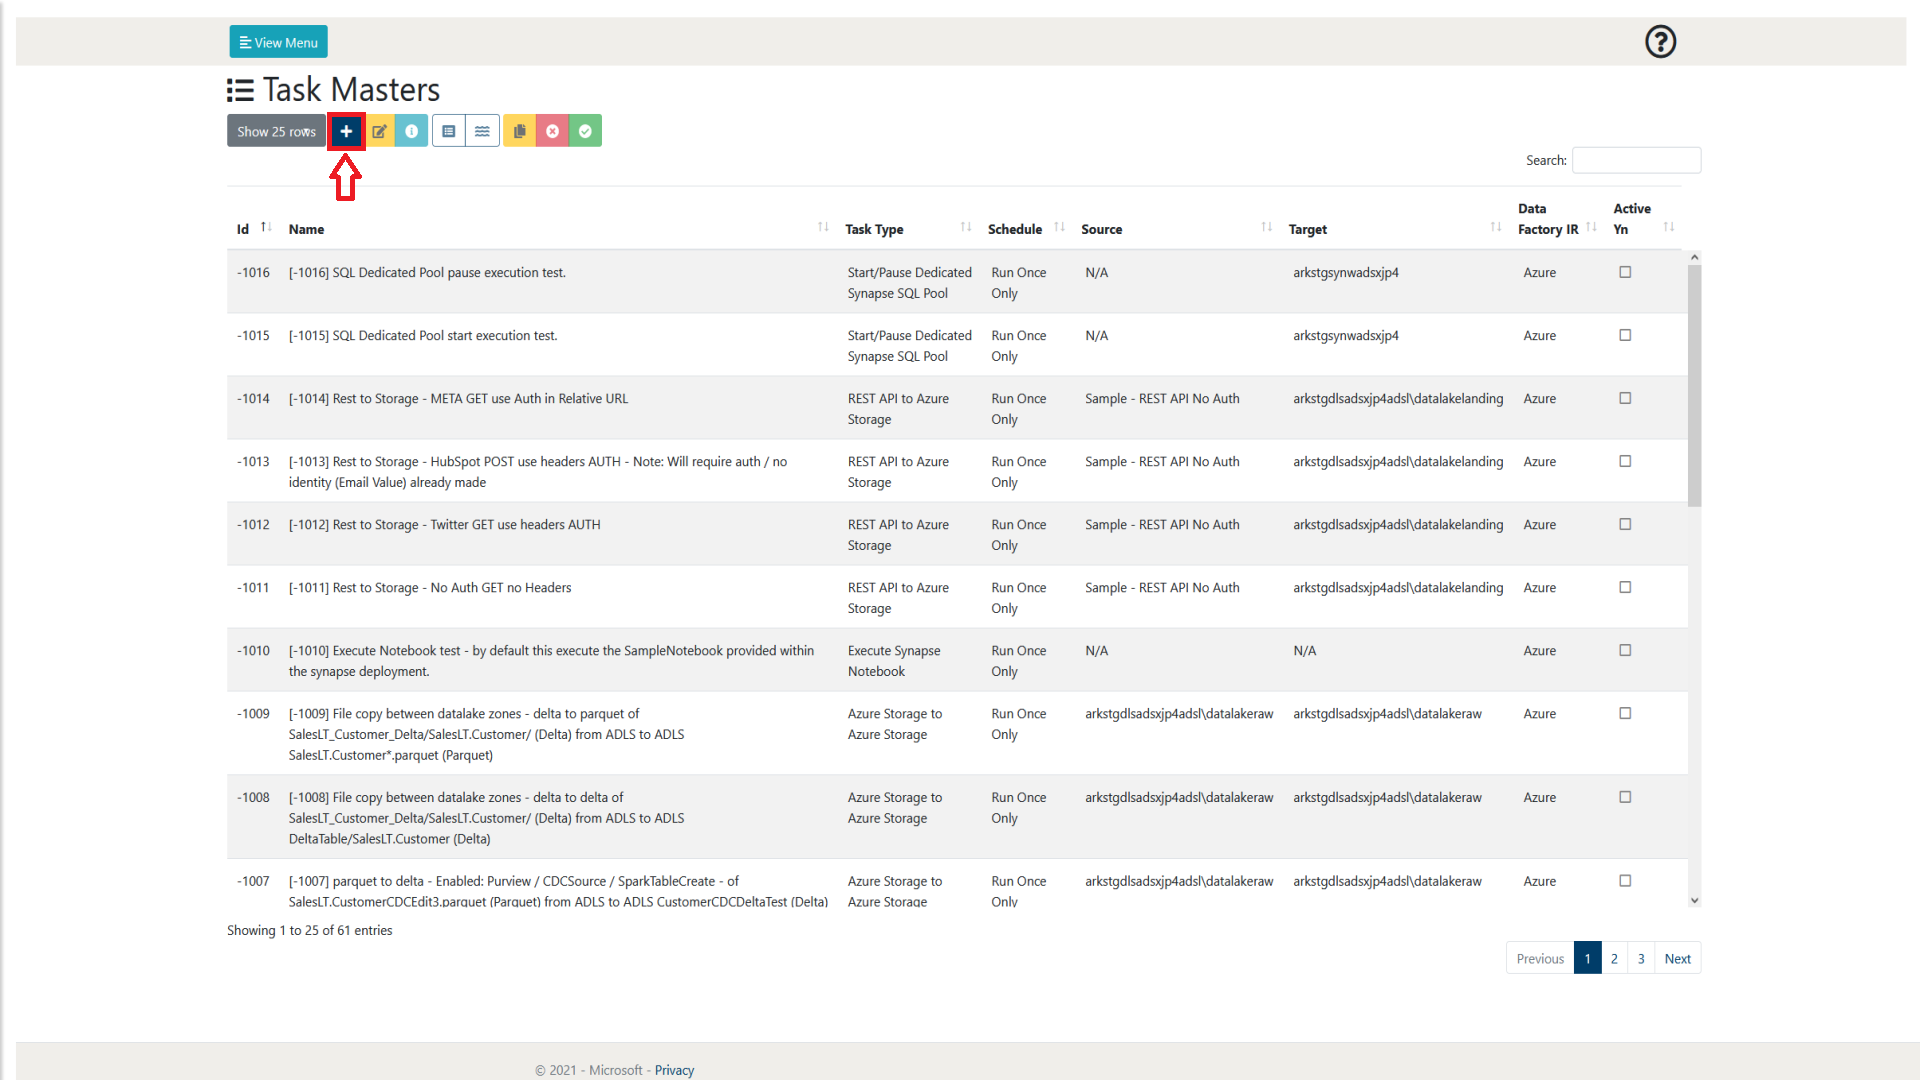Check Active Yn for task -1016
Image resolution: width=1920 pixels, height=1080 pixels.
(1625, 272)
